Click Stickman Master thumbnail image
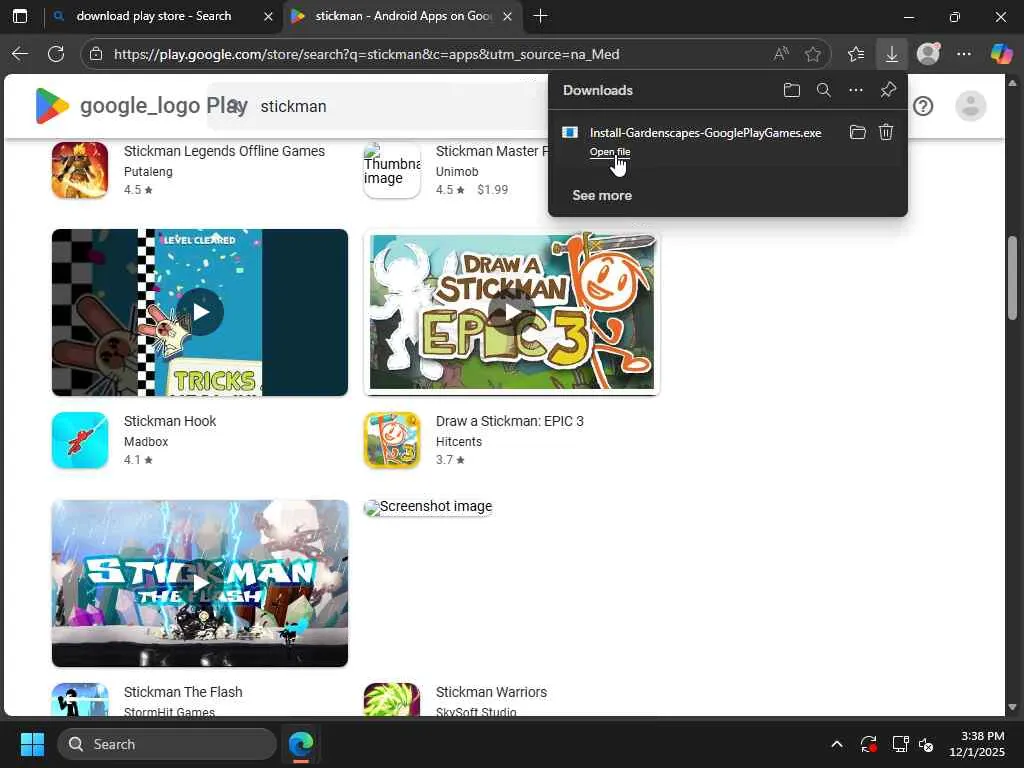Viewport: 1024px width, 768px height. (392, 170)
